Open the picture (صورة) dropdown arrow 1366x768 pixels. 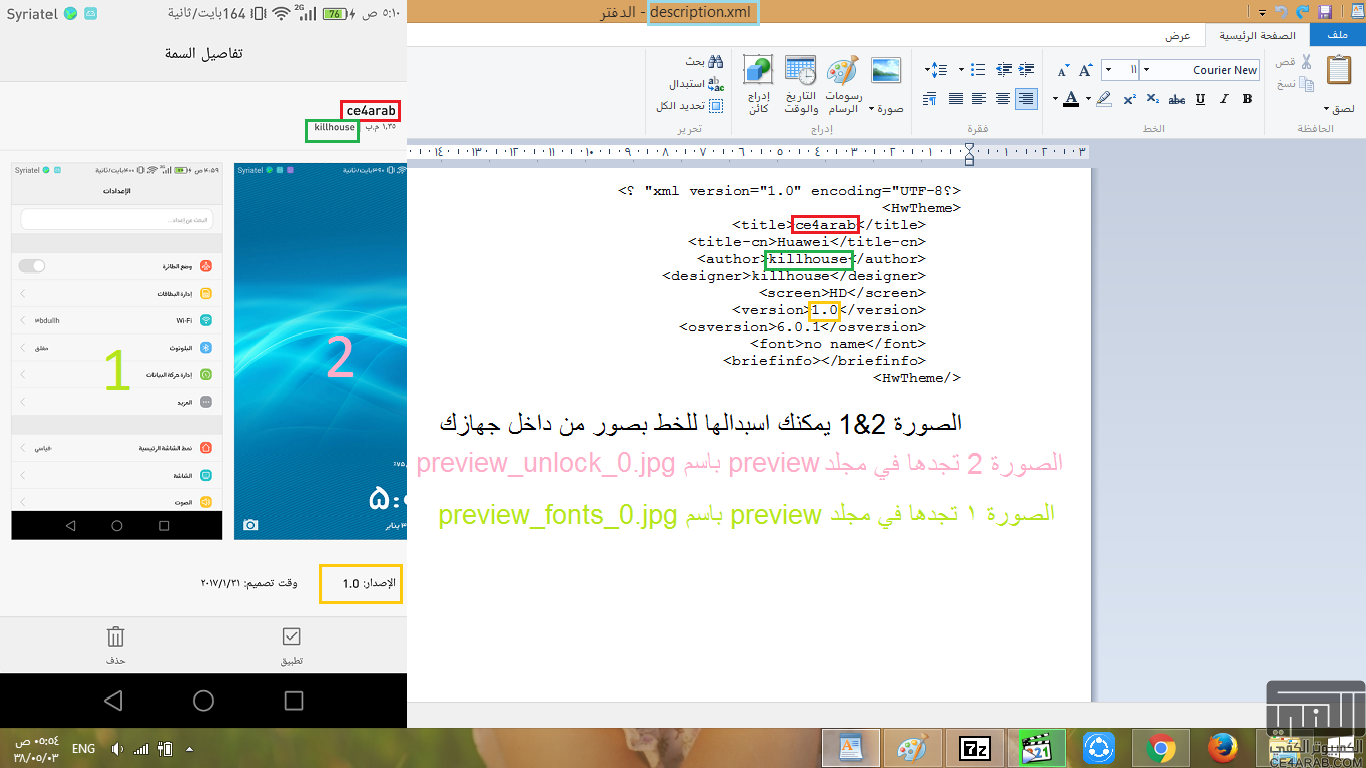871,109
